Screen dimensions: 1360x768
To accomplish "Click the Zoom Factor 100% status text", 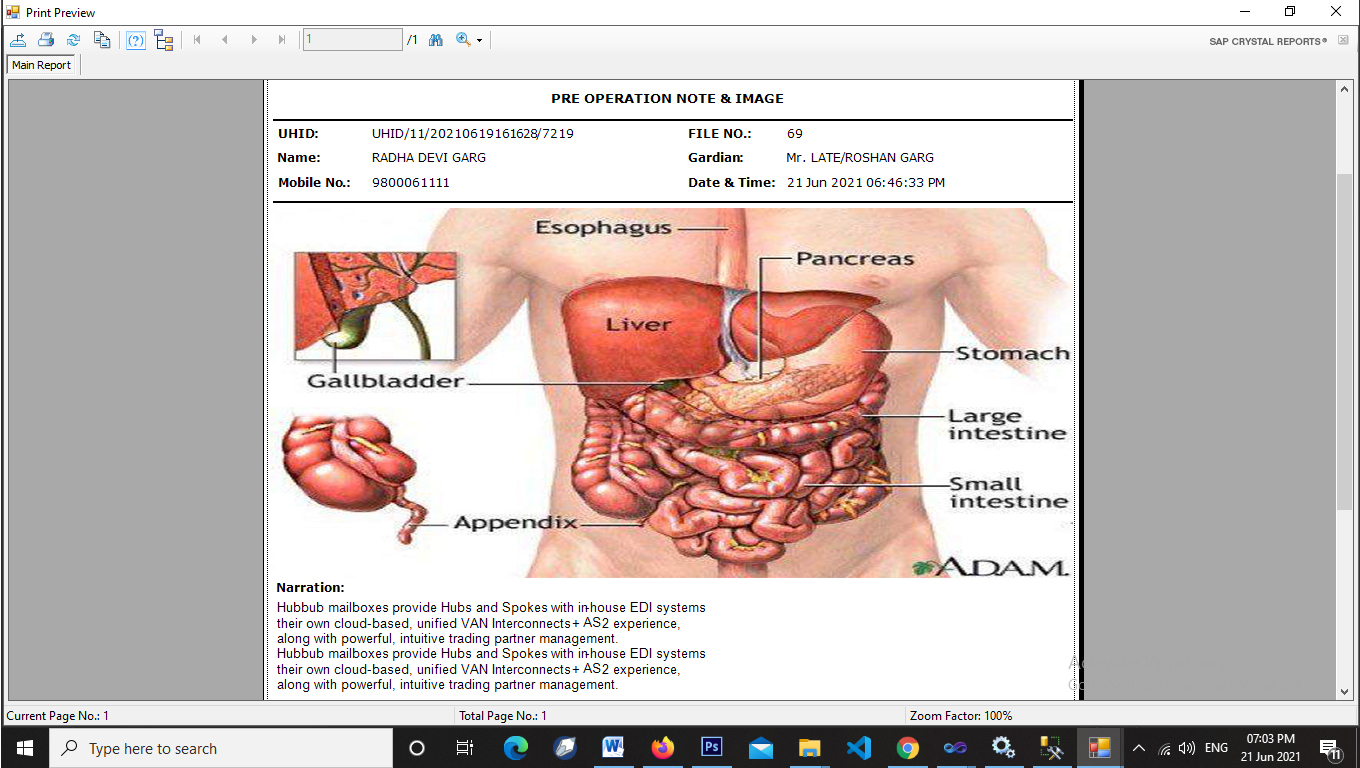I will 961,716.
